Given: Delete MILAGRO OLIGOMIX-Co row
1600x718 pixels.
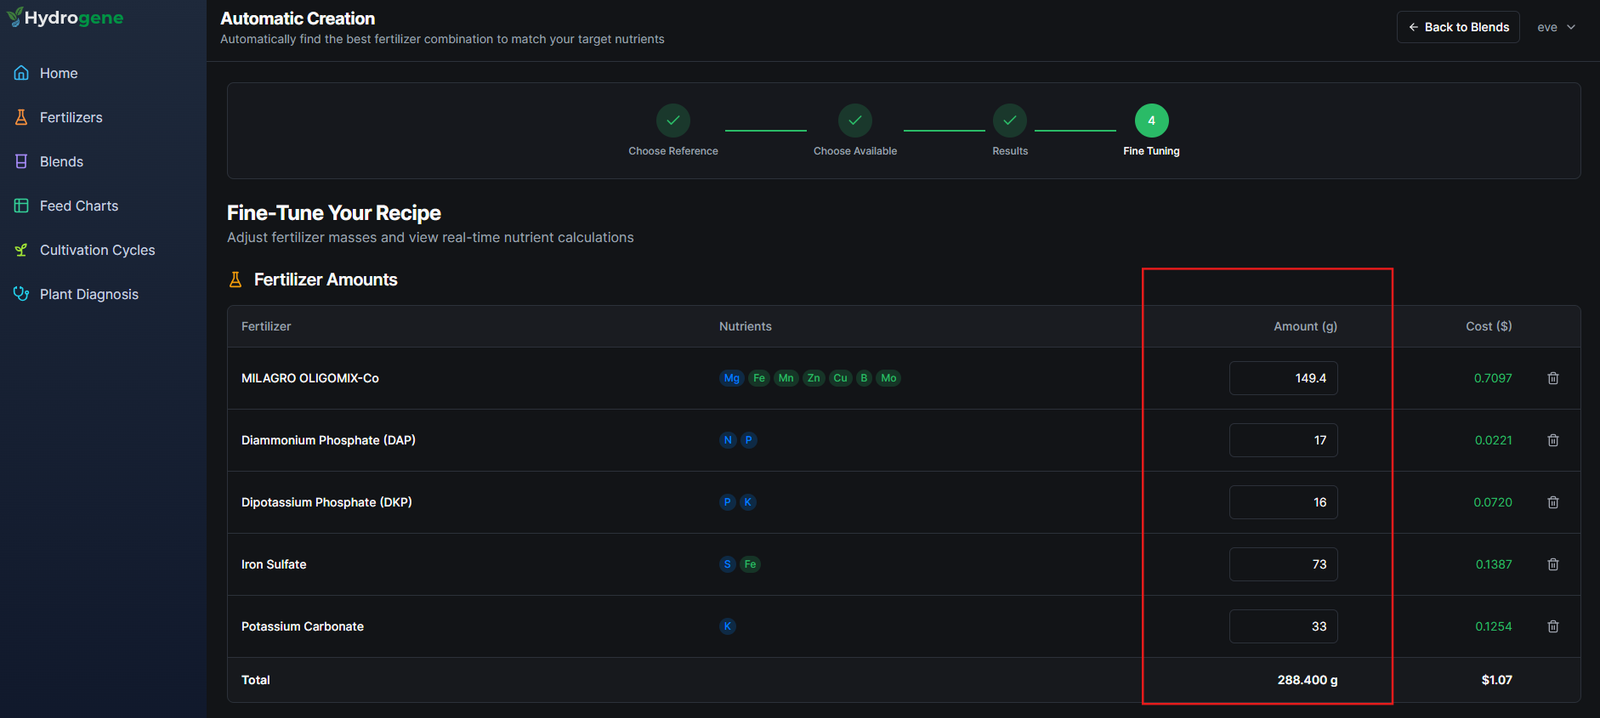Looking at the screenshot, I should point(1553,378).
